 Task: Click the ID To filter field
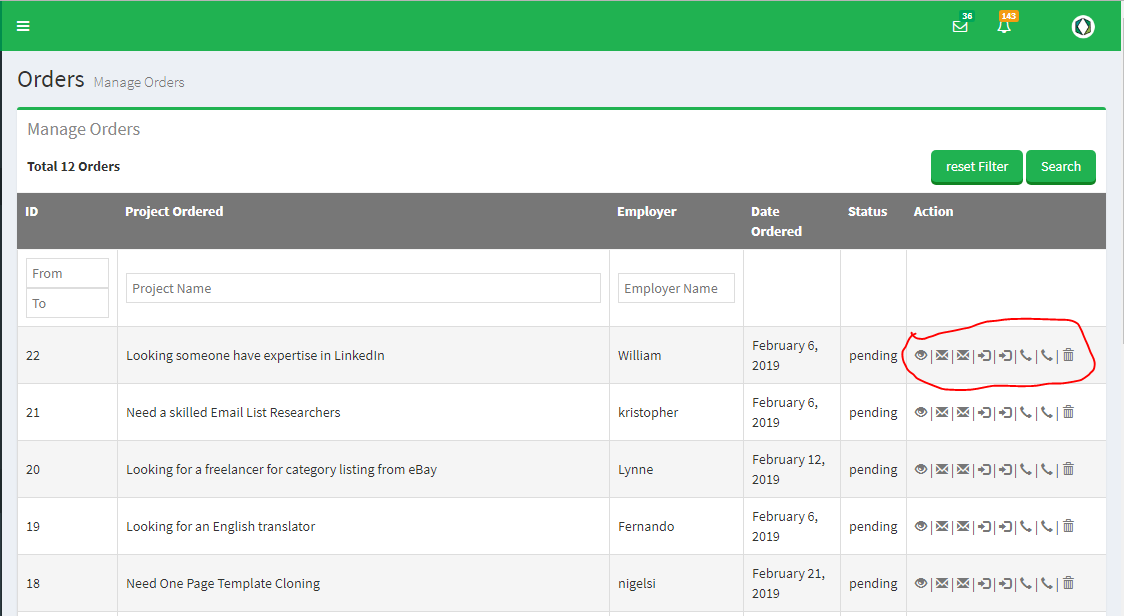[x=67, y=303]
